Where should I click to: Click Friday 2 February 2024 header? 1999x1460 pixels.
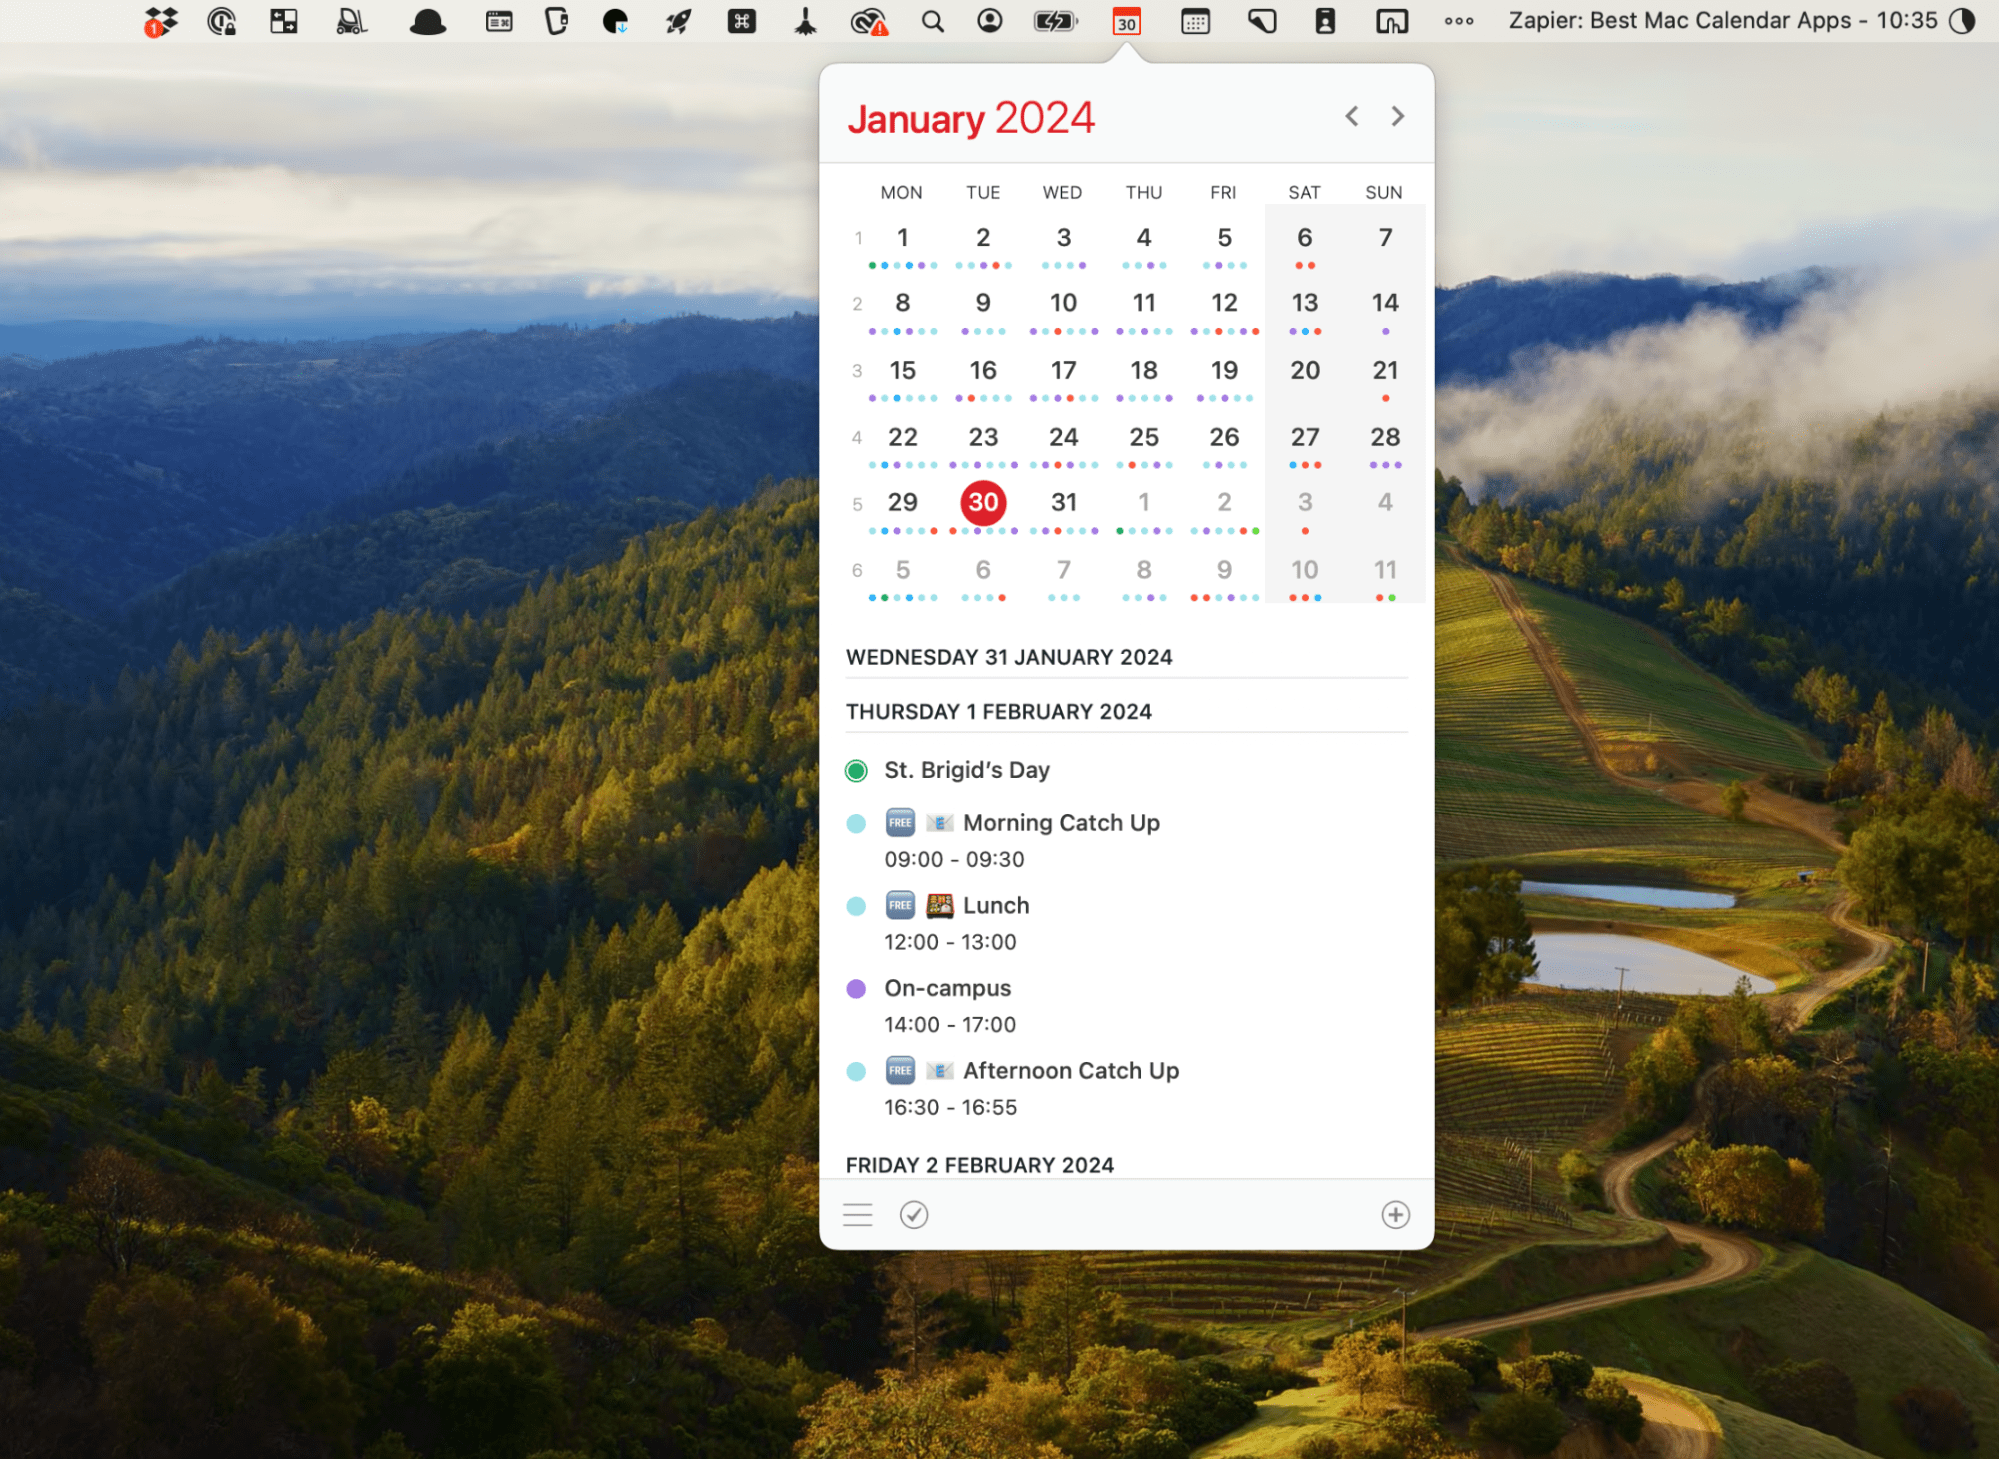[979, 1166]
